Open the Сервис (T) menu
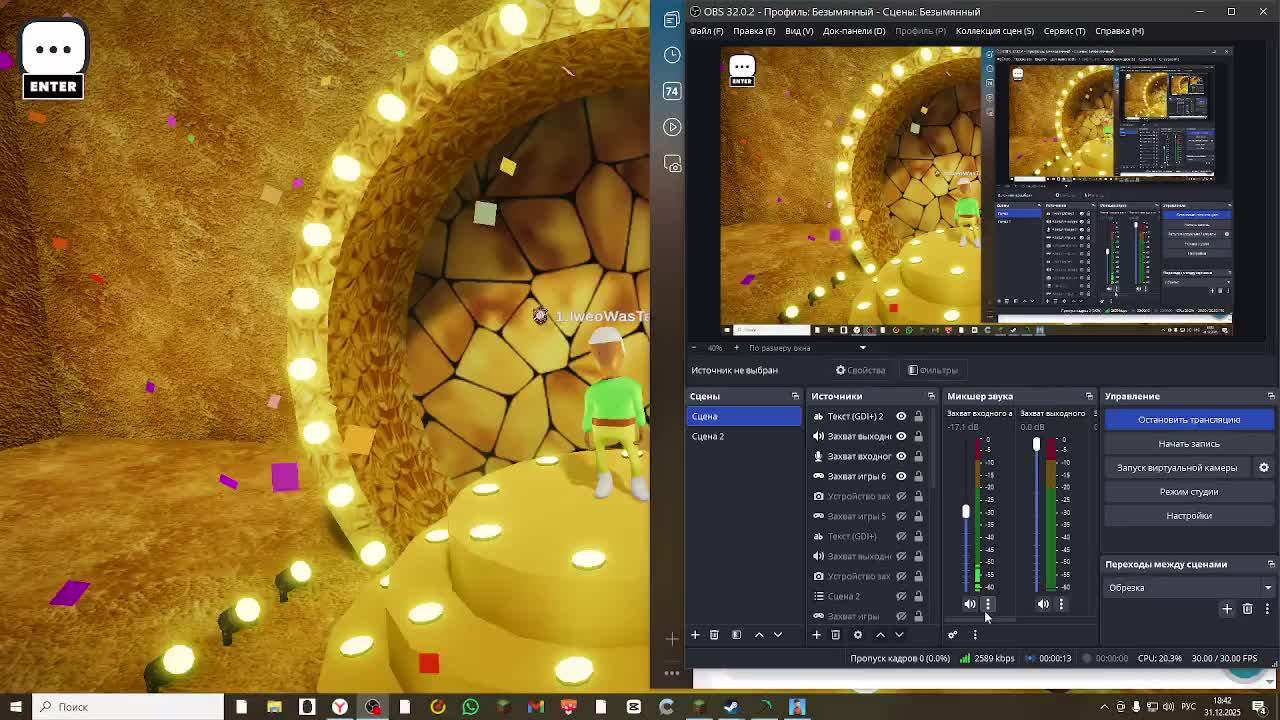1280x720 pixels. [1063, 31]
